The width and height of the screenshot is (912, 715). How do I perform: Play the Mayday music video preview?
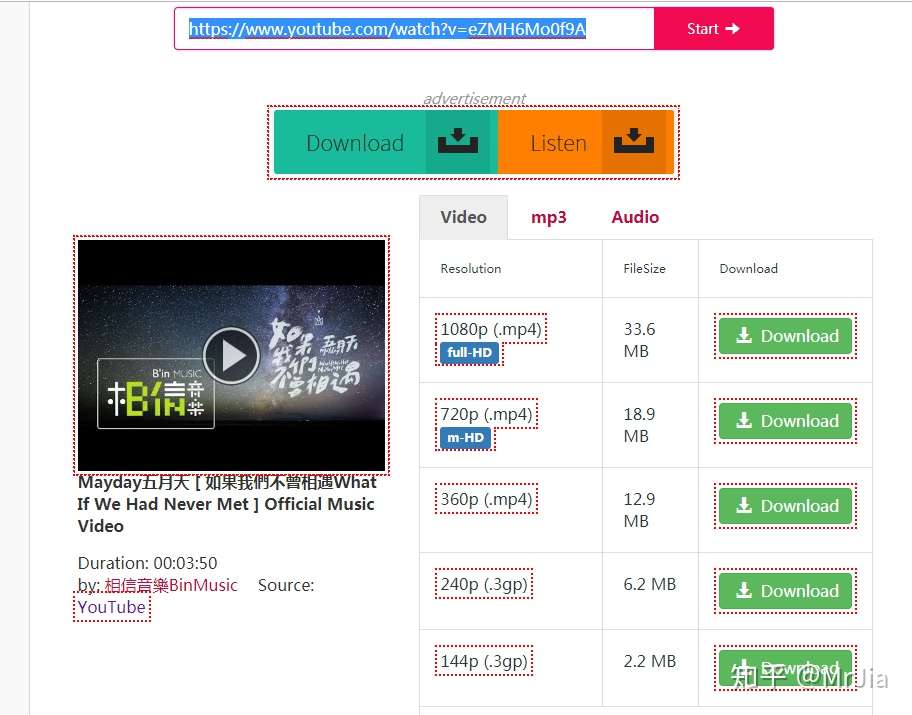click(x=231, y=355)
